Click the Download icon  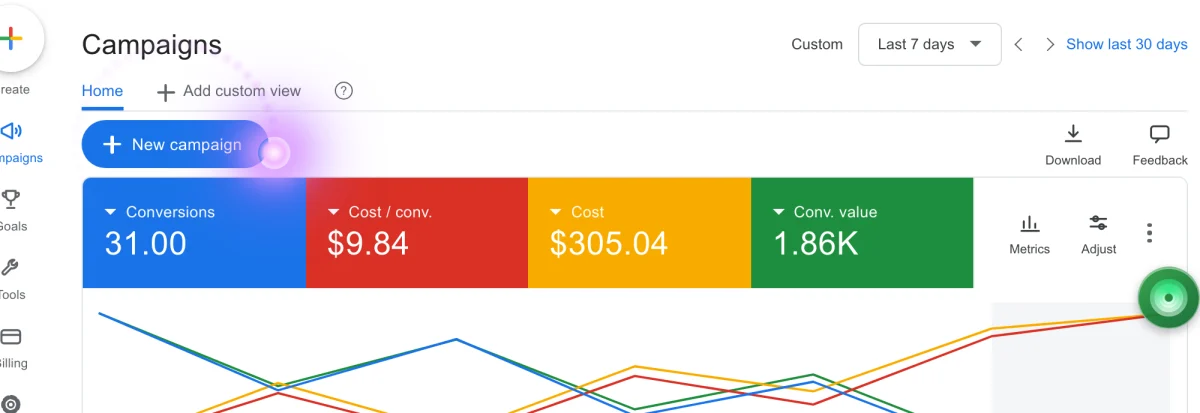click(1073, 134)
